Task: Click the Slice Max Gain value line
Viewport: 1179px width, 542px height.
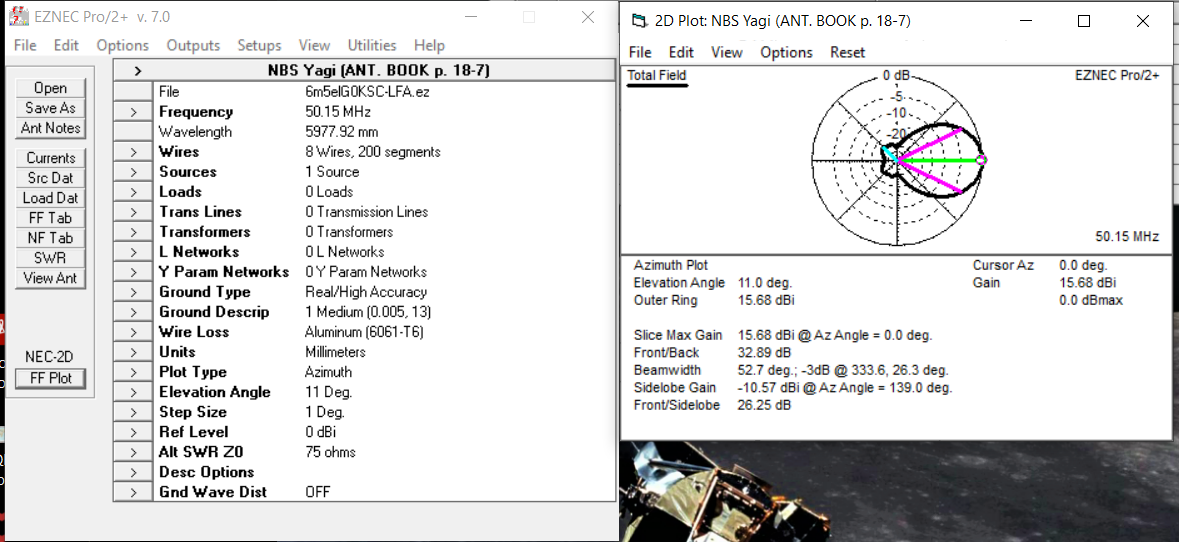Action: coord(835,335)
